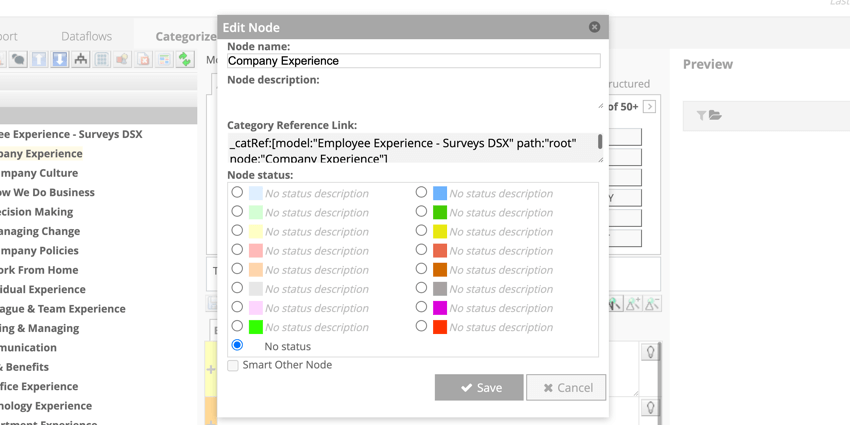The image size is (850, 425).
Task: Click next page arrow beside "of 50+"
Action: tap(650, 106)
